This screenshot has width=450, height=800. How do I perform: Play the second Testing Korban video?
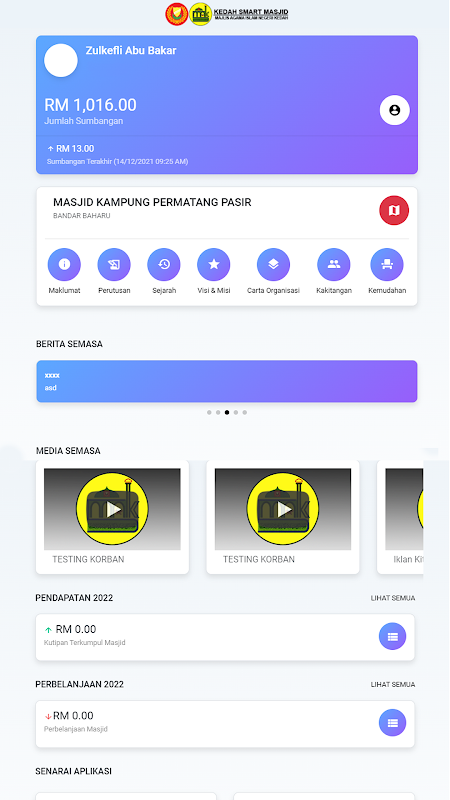[x=283, y=509]
